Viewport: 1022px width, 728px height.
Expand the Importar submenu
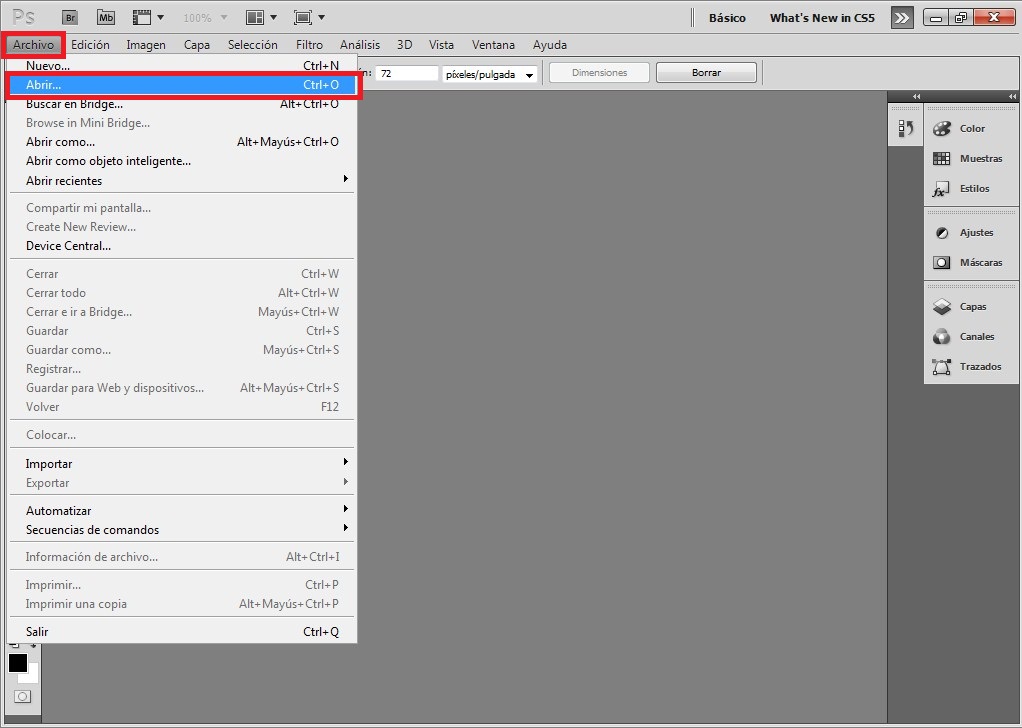tap(346, 462)
